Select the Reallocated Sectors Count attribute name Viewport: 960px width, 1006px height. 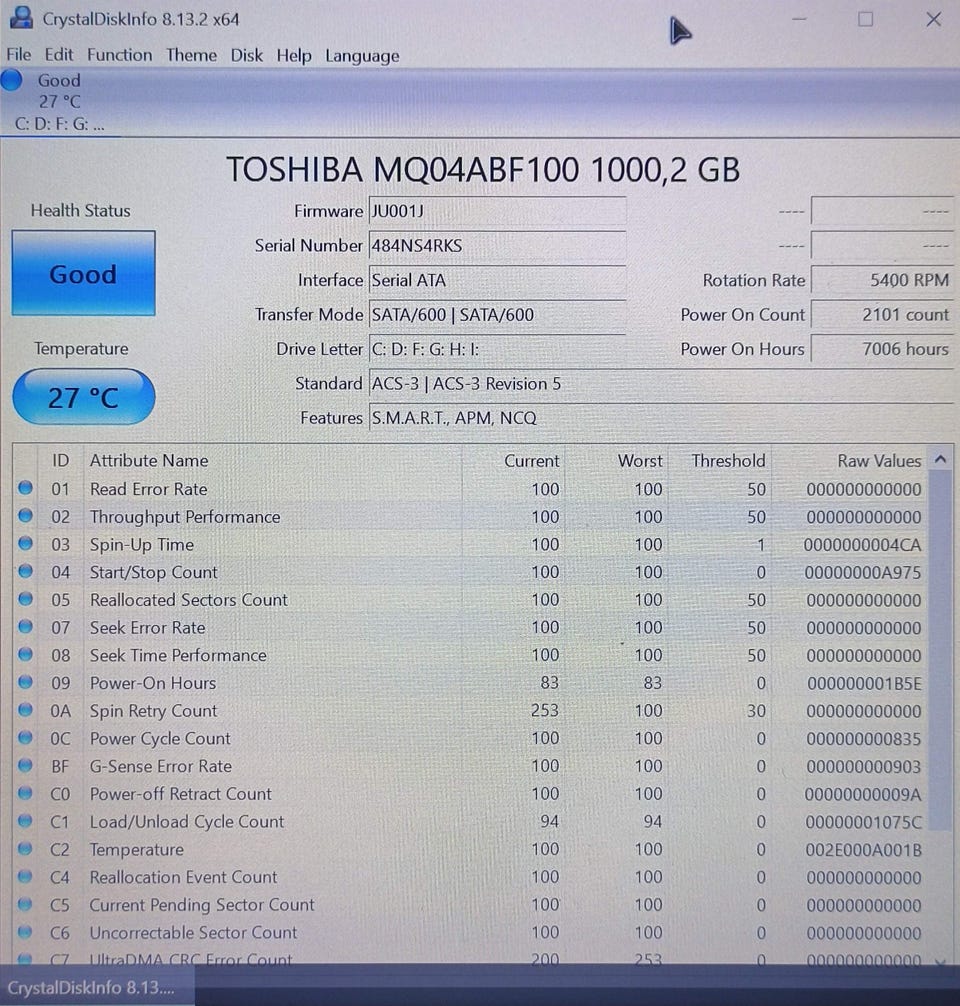189,600
